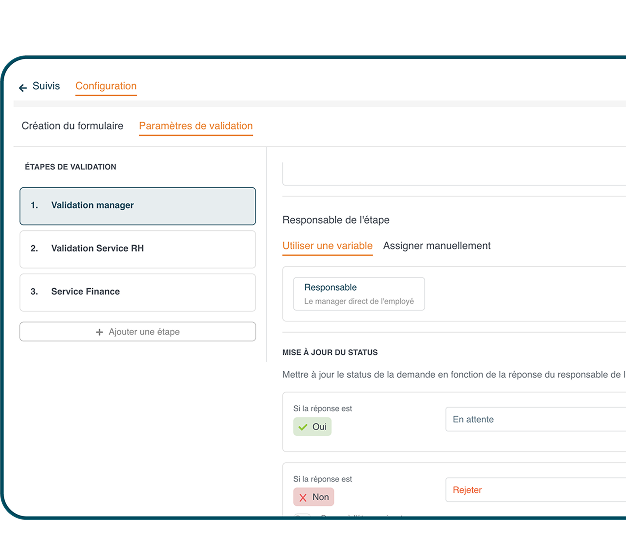This screenshot has width=626, height=552.
Task: Click the red cross icon in Non
Action: point(303,498)
